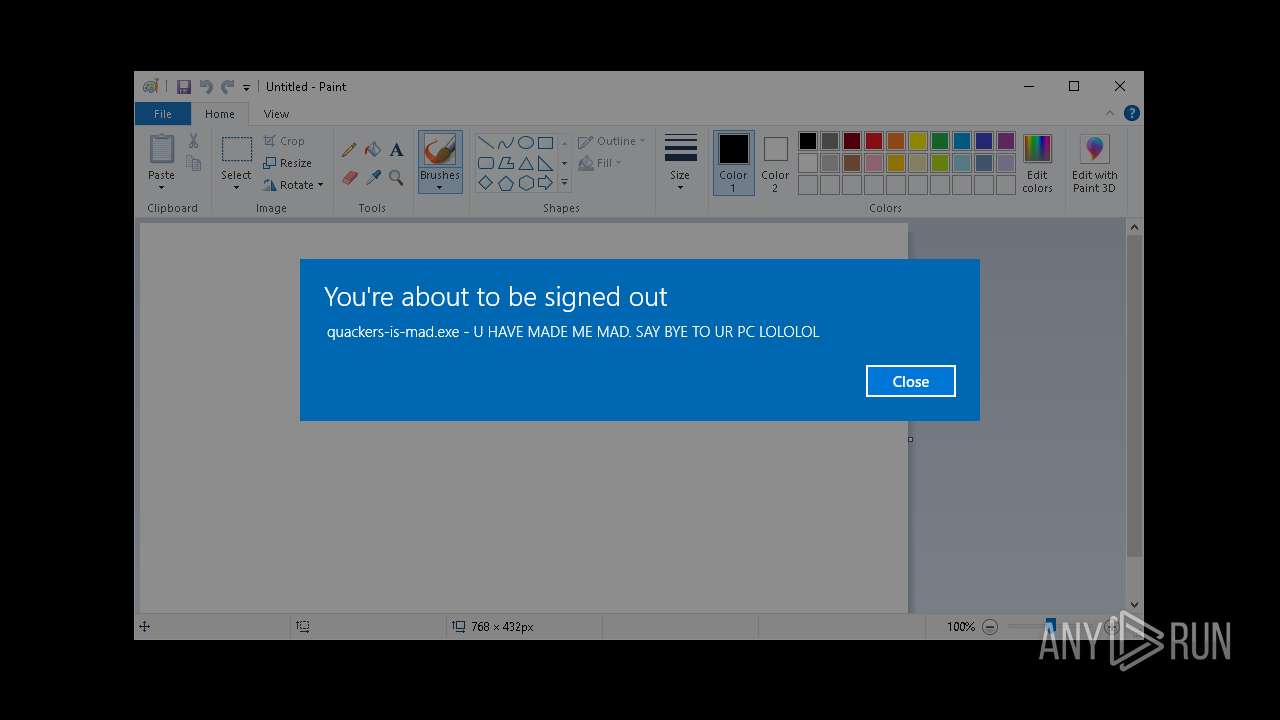Activate the Color 1 foreground selector
Screen dimensions: 1280x720
point(733,163)
